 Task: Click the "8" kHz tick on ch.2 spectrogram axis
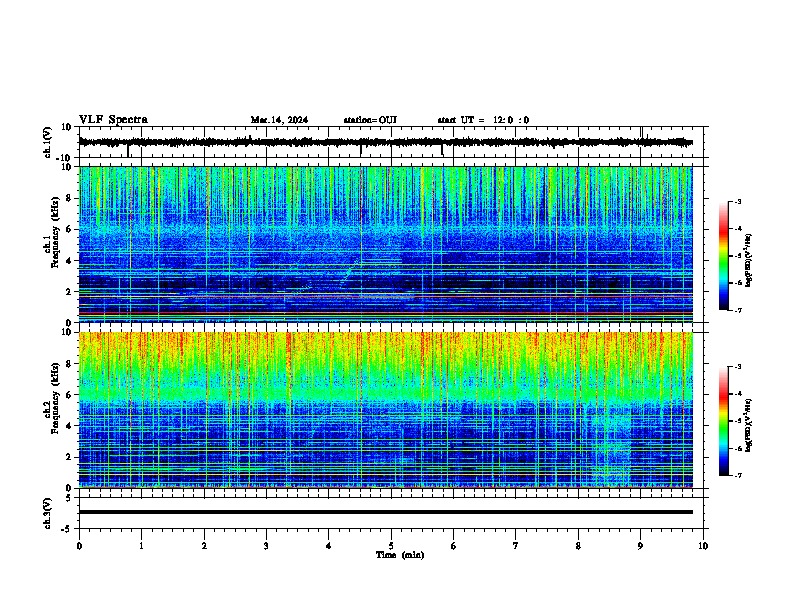click(x=69, y=364)
